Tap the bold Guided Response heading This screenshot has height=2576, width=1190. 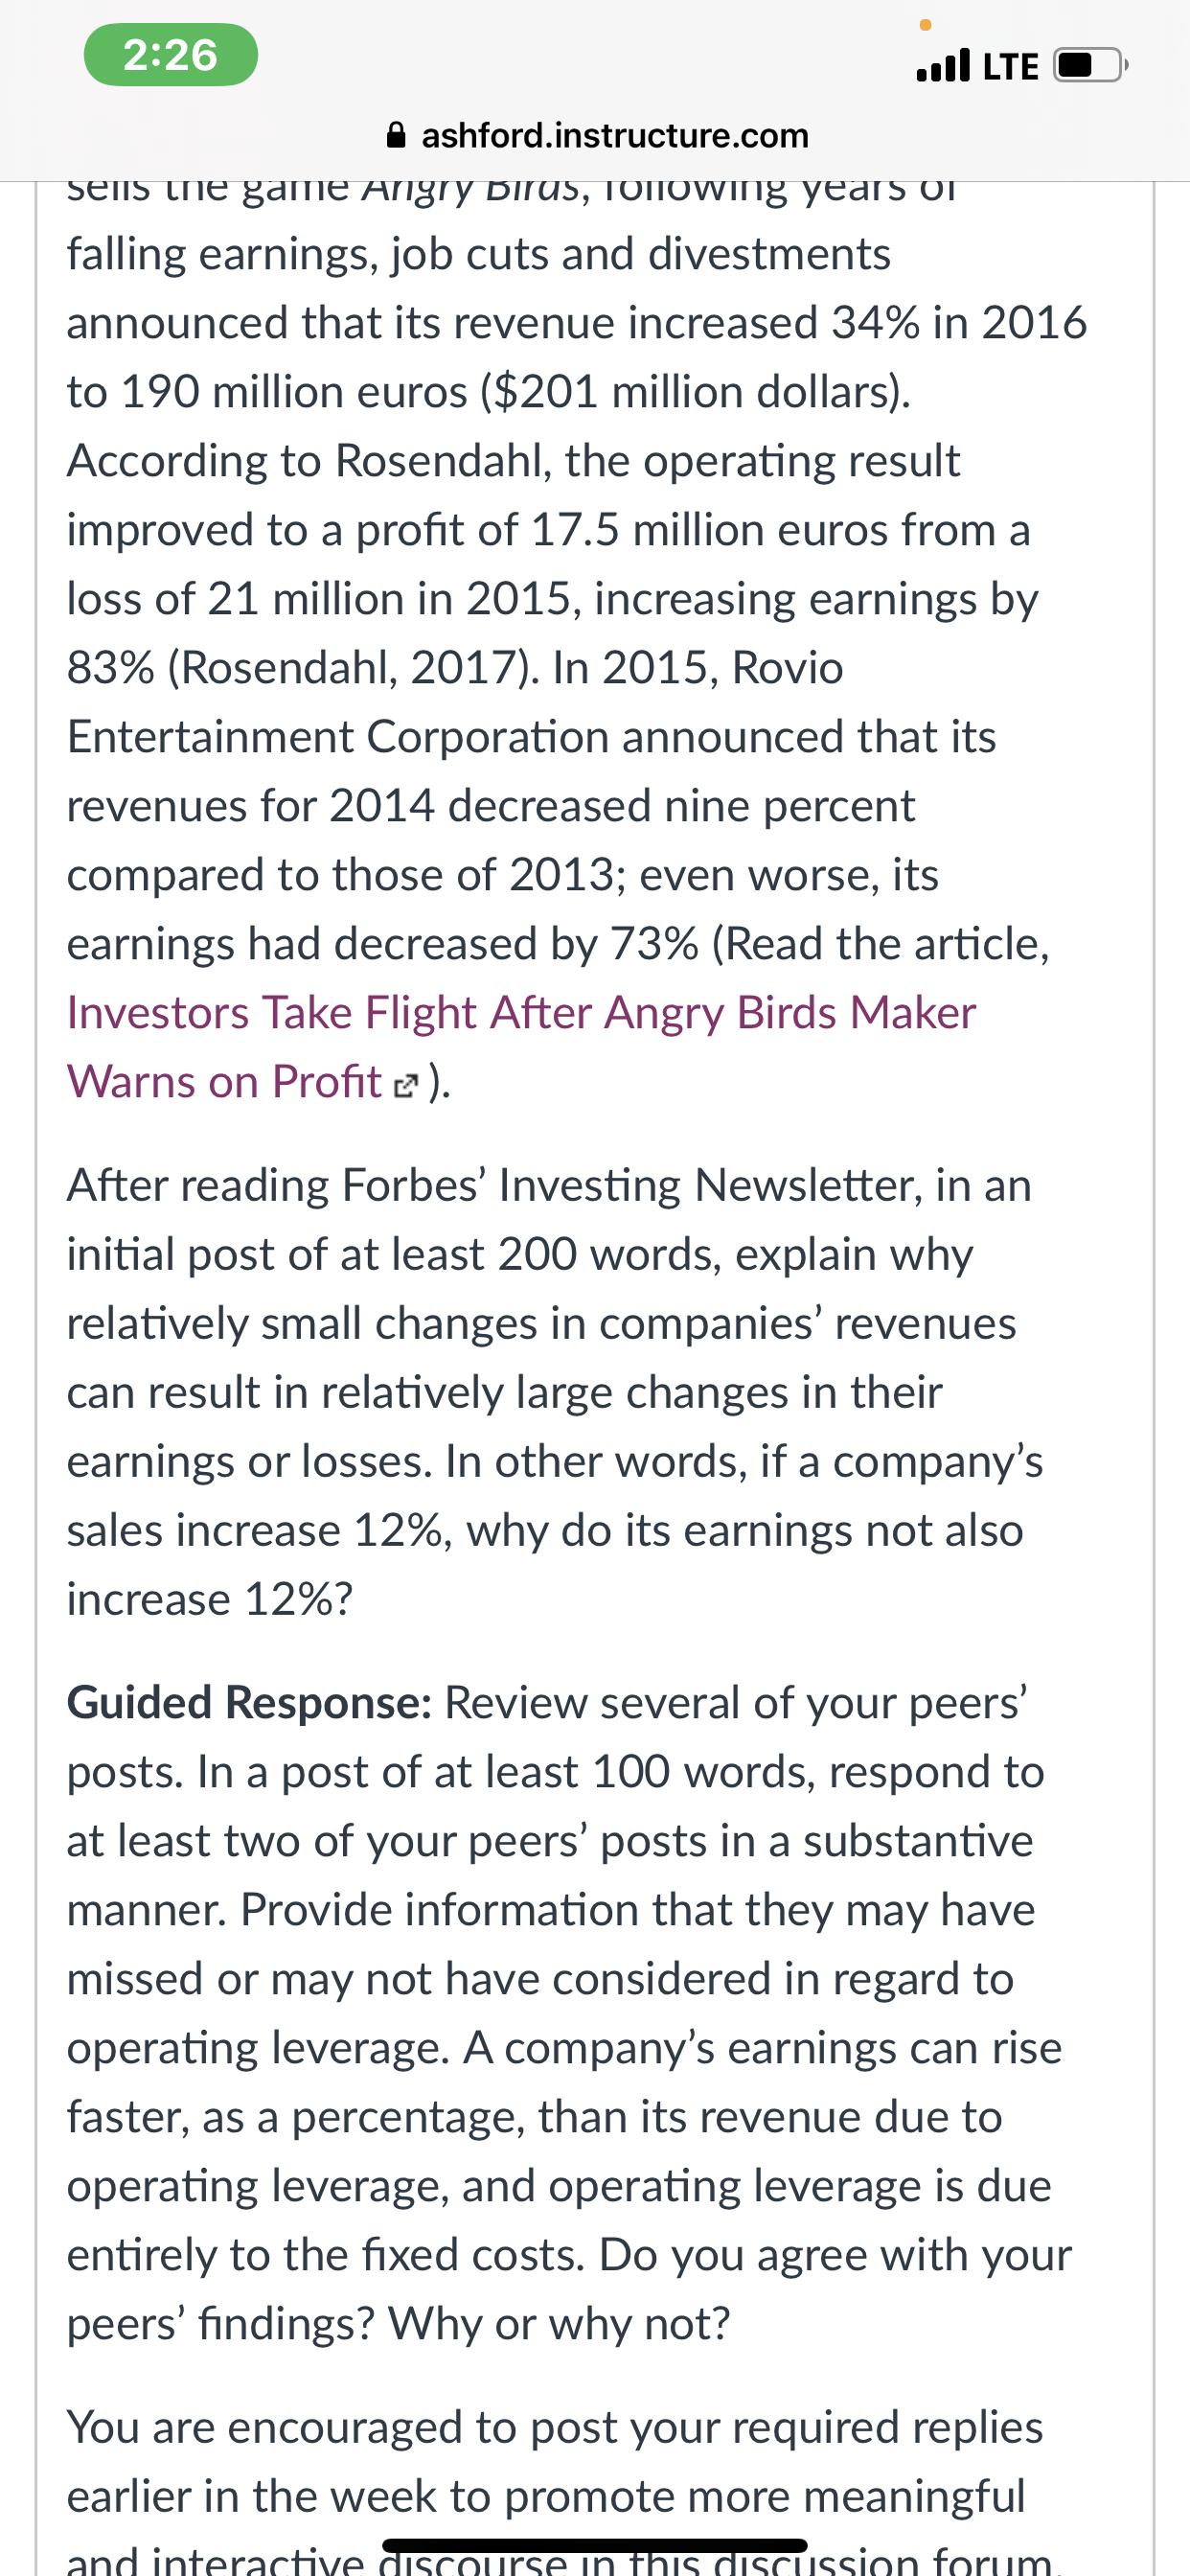tap(249, 1702)
